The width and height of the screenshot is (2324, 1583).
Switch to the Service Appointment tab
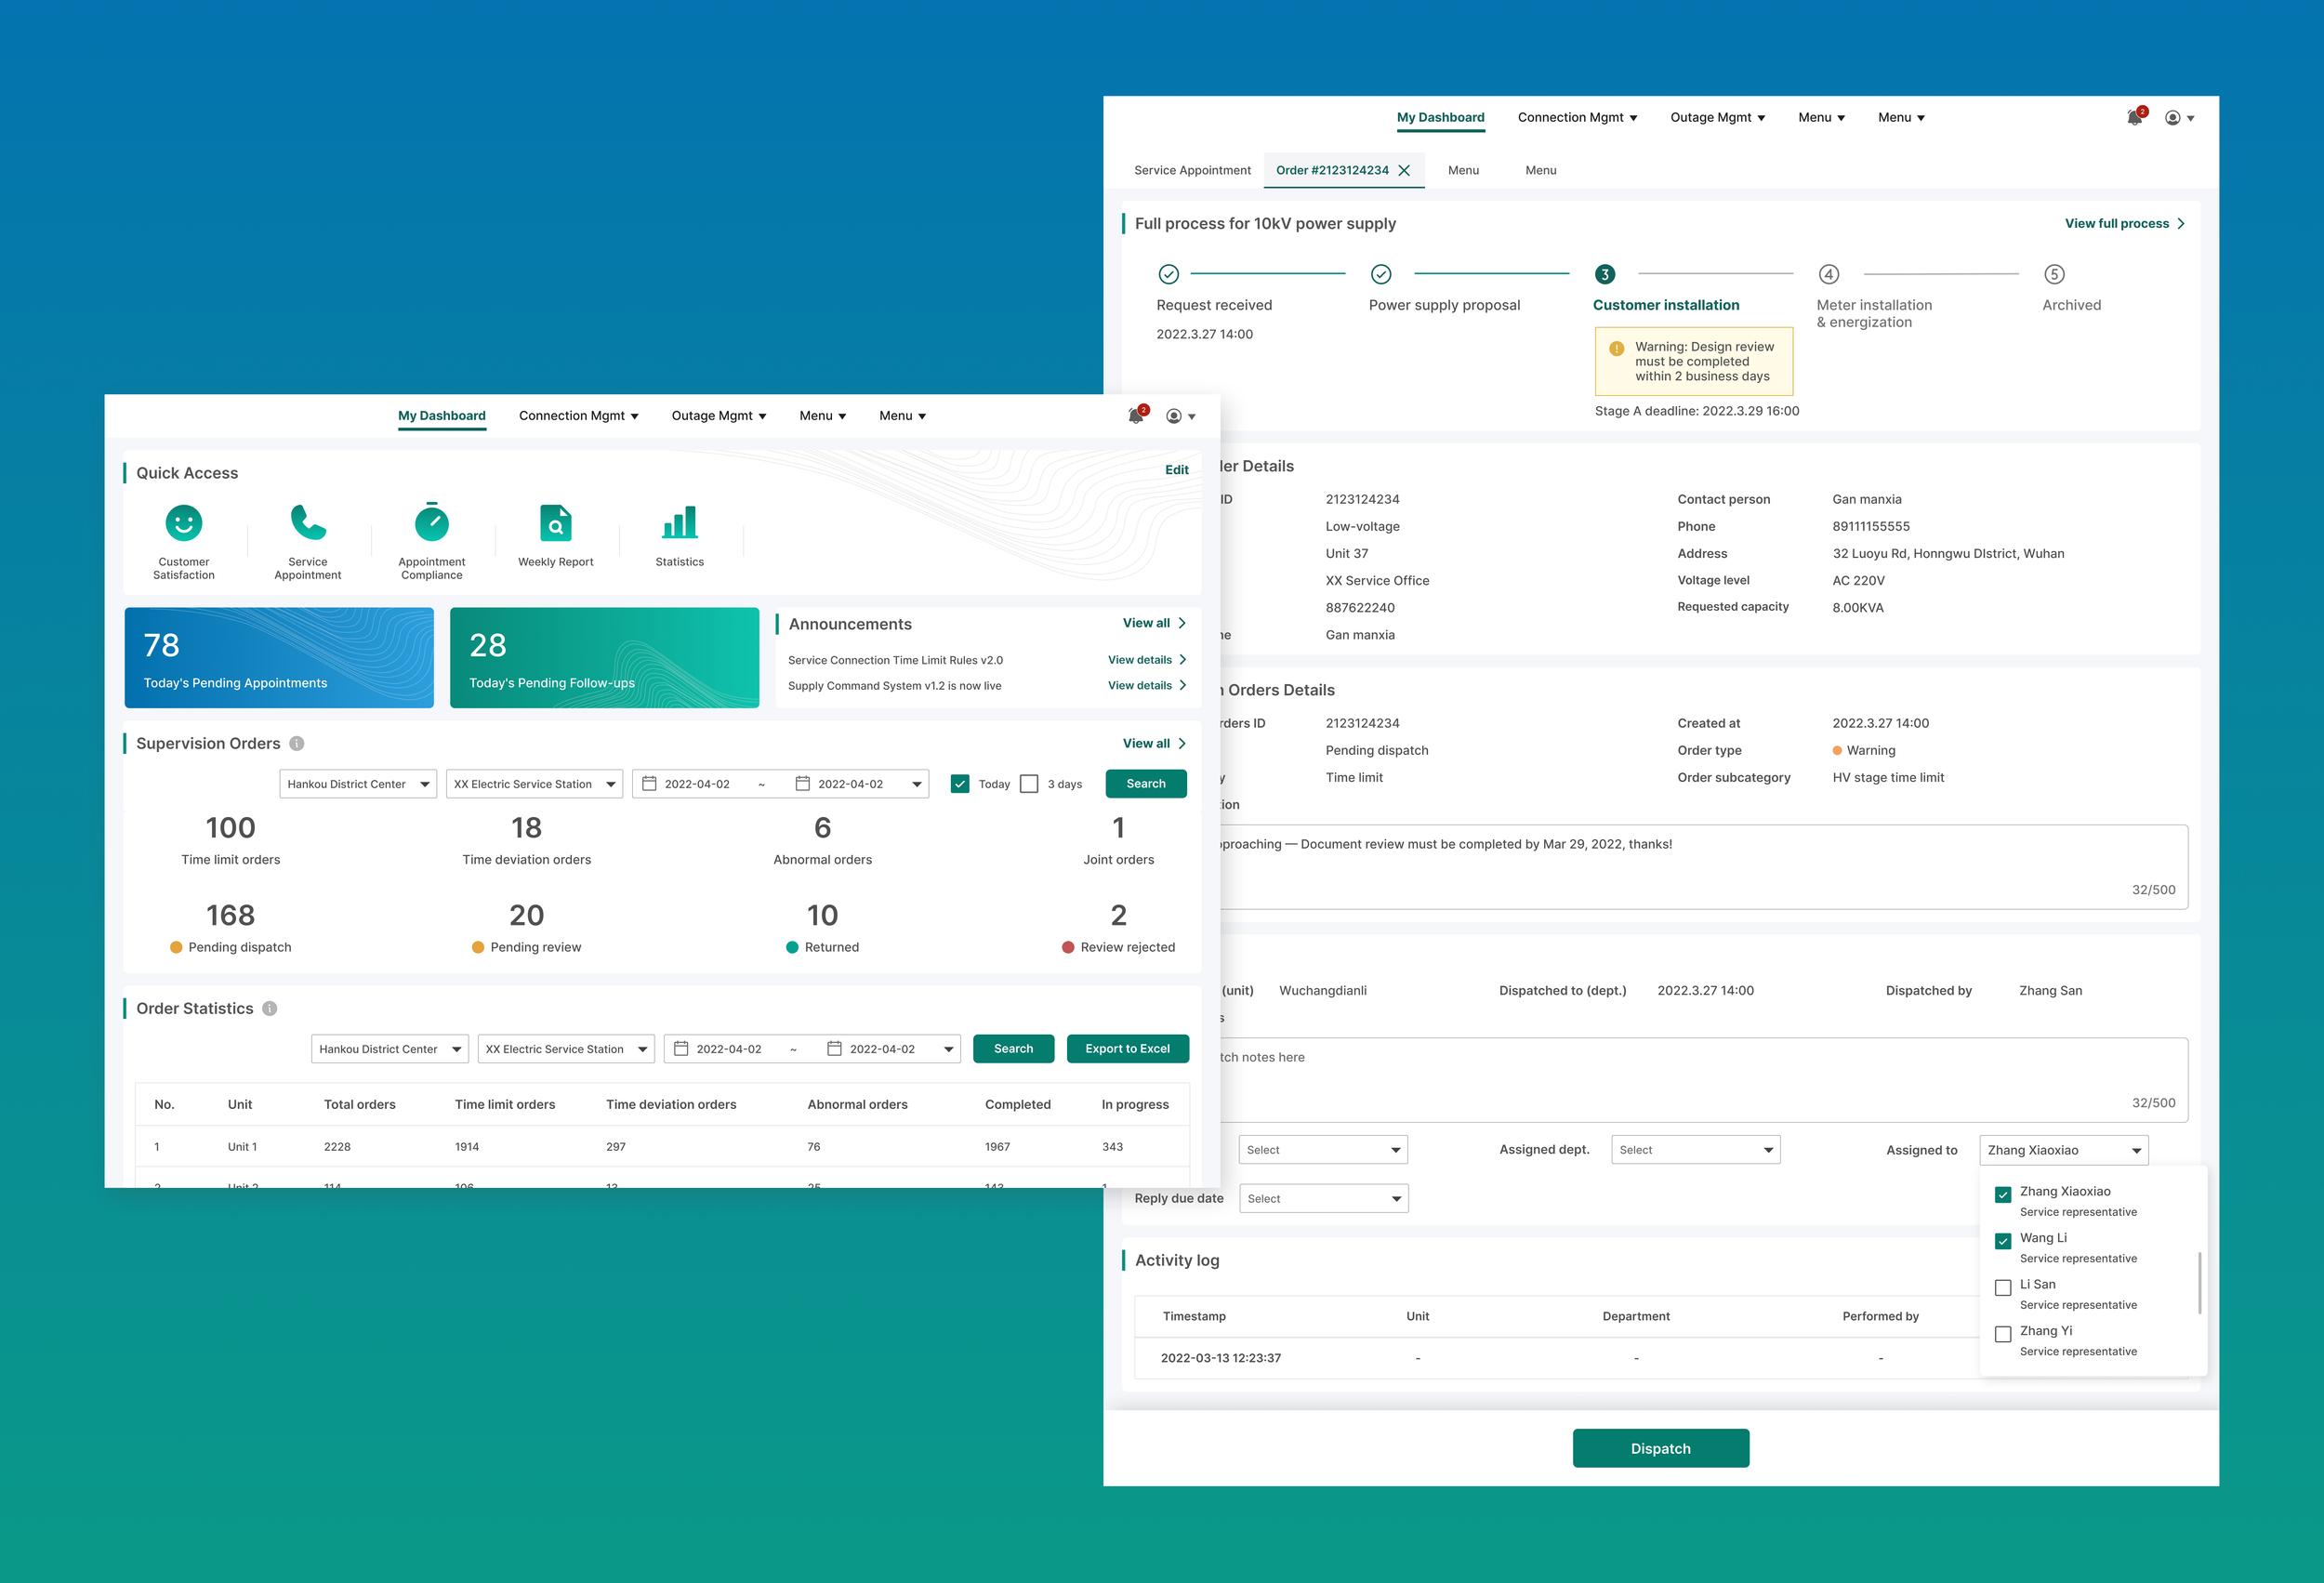[1192, 171]
